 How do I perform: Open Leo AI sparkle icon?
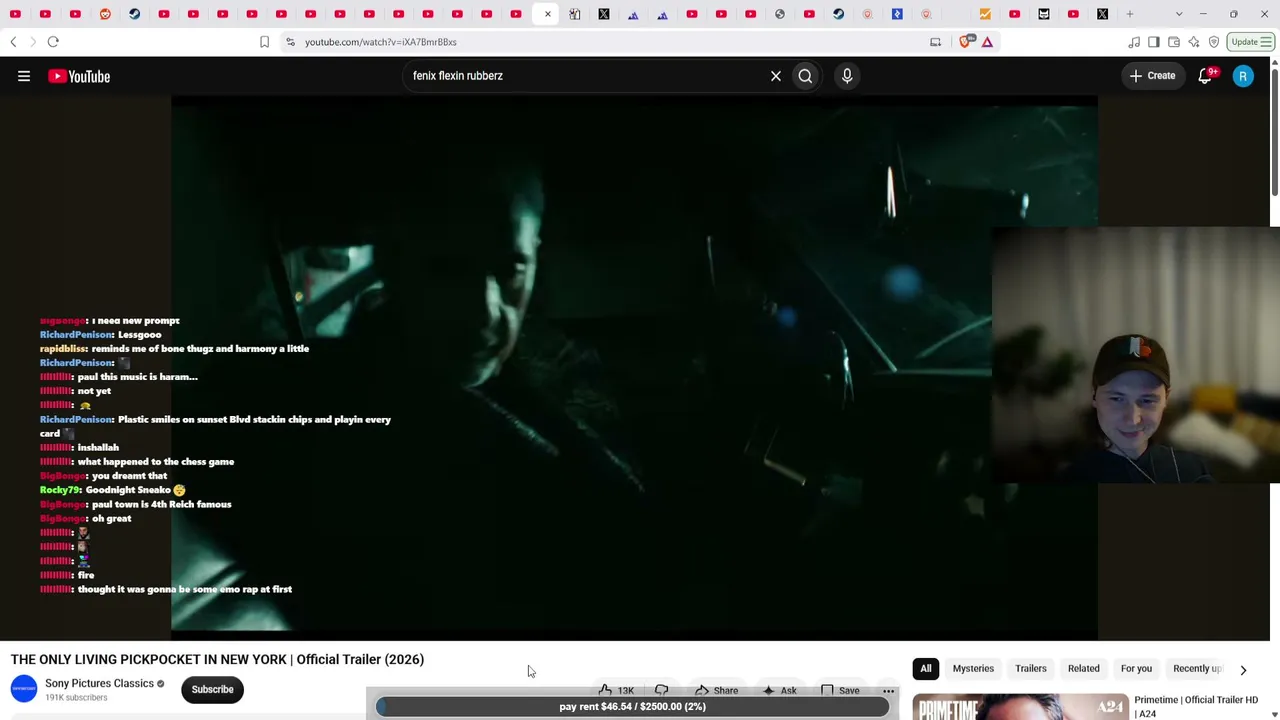1194,42
